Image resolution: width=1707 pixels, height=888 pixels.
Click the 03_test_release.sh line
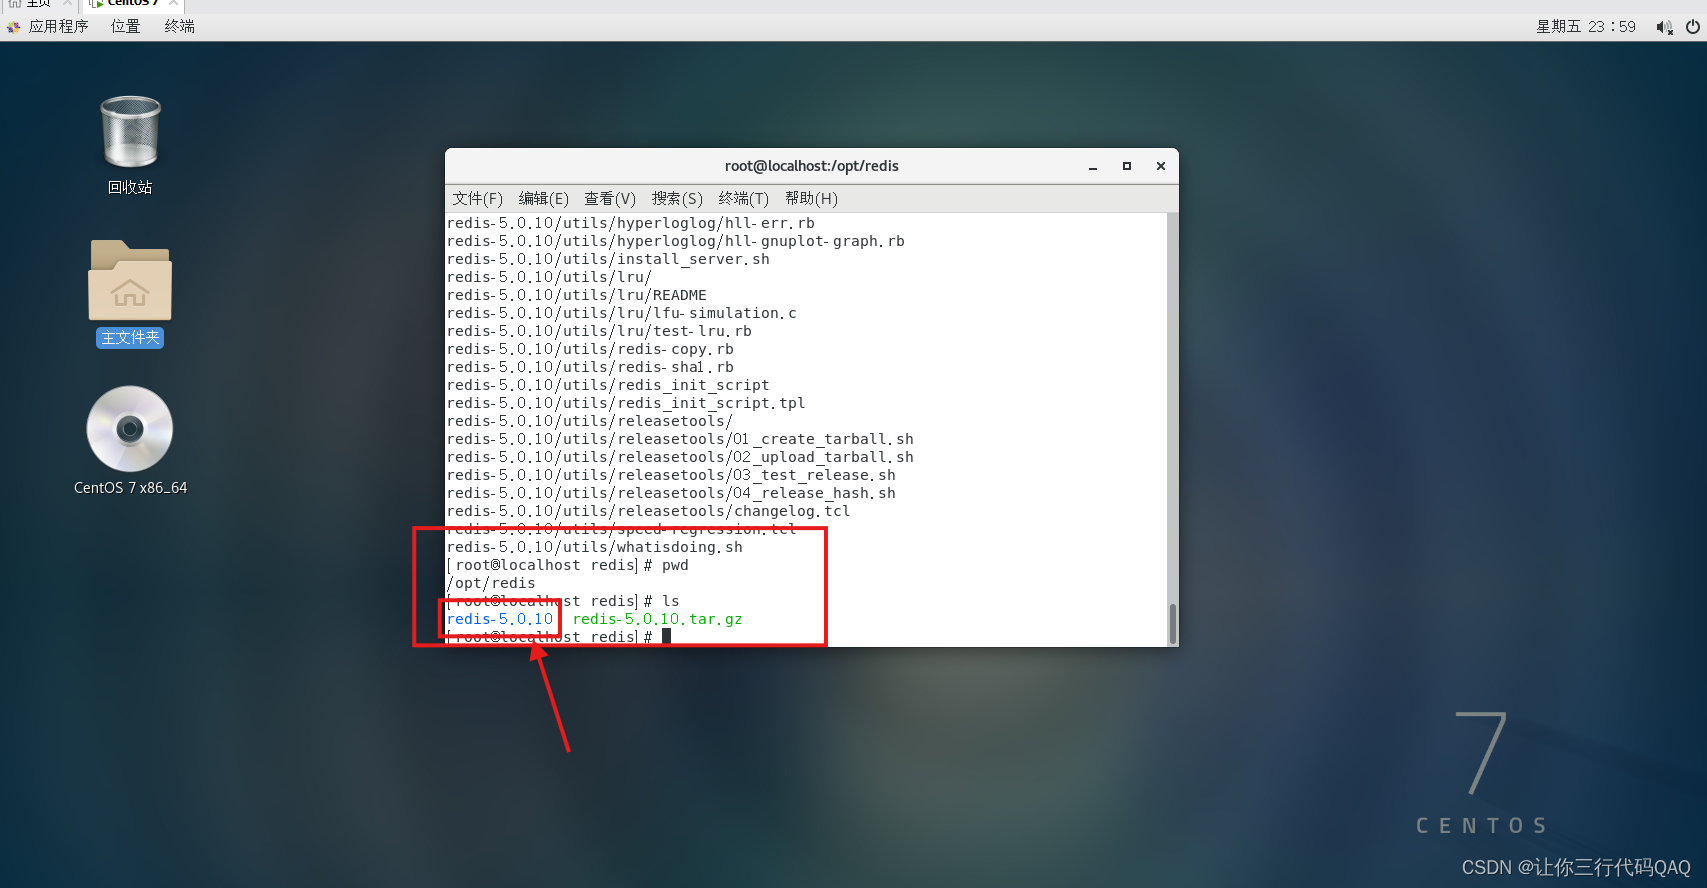(x=671, y=475)
